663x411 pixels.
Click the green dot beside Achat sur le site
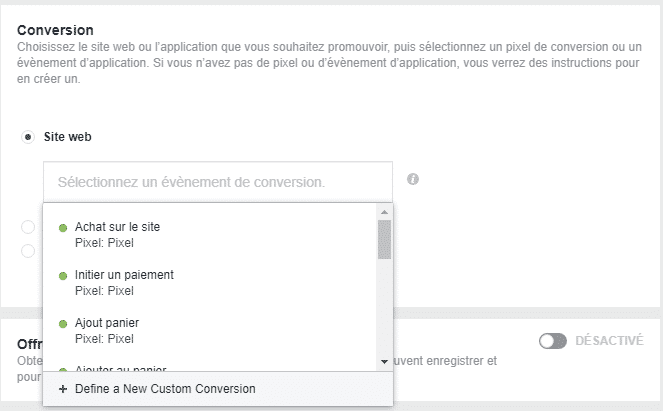(64, 227)
